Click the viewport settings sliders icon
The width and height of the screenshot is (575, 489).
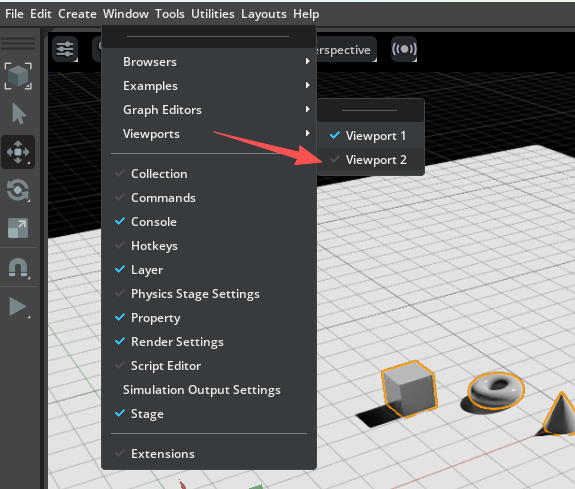(65, 49)
